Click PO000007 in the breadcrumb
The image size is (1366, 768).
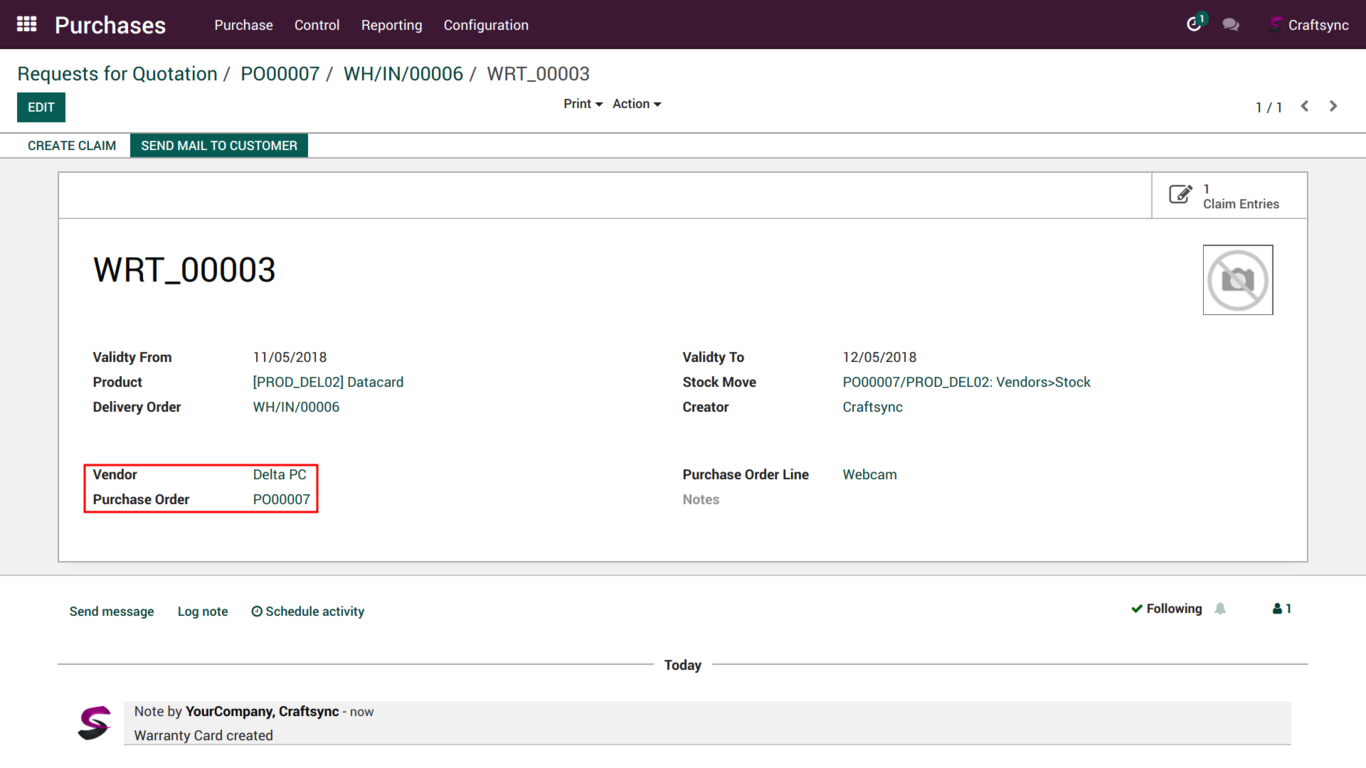pyautogui.click(x=280, y=74)
